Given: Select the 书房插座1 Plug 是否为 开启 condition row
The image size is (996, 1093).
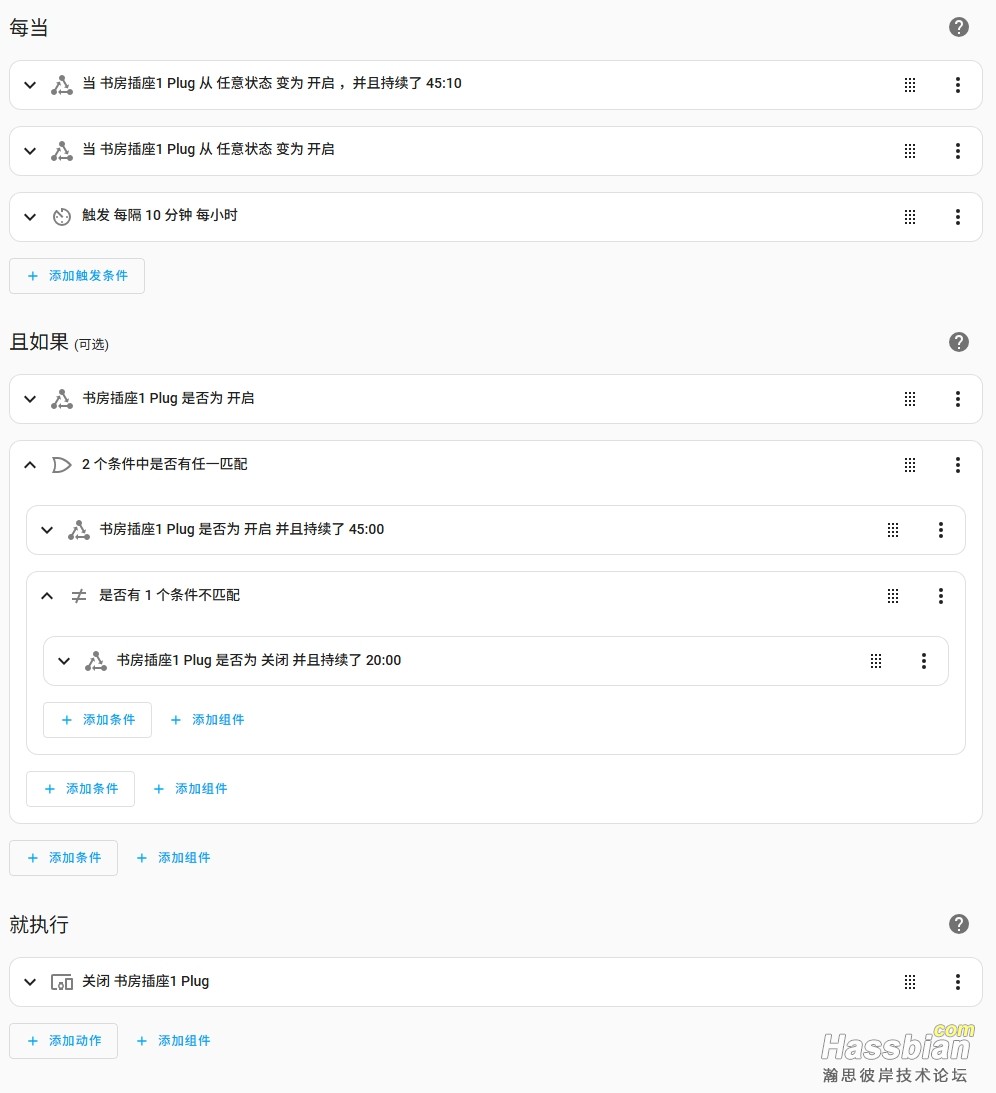Looking at the screenshot, I should (496, 399).
